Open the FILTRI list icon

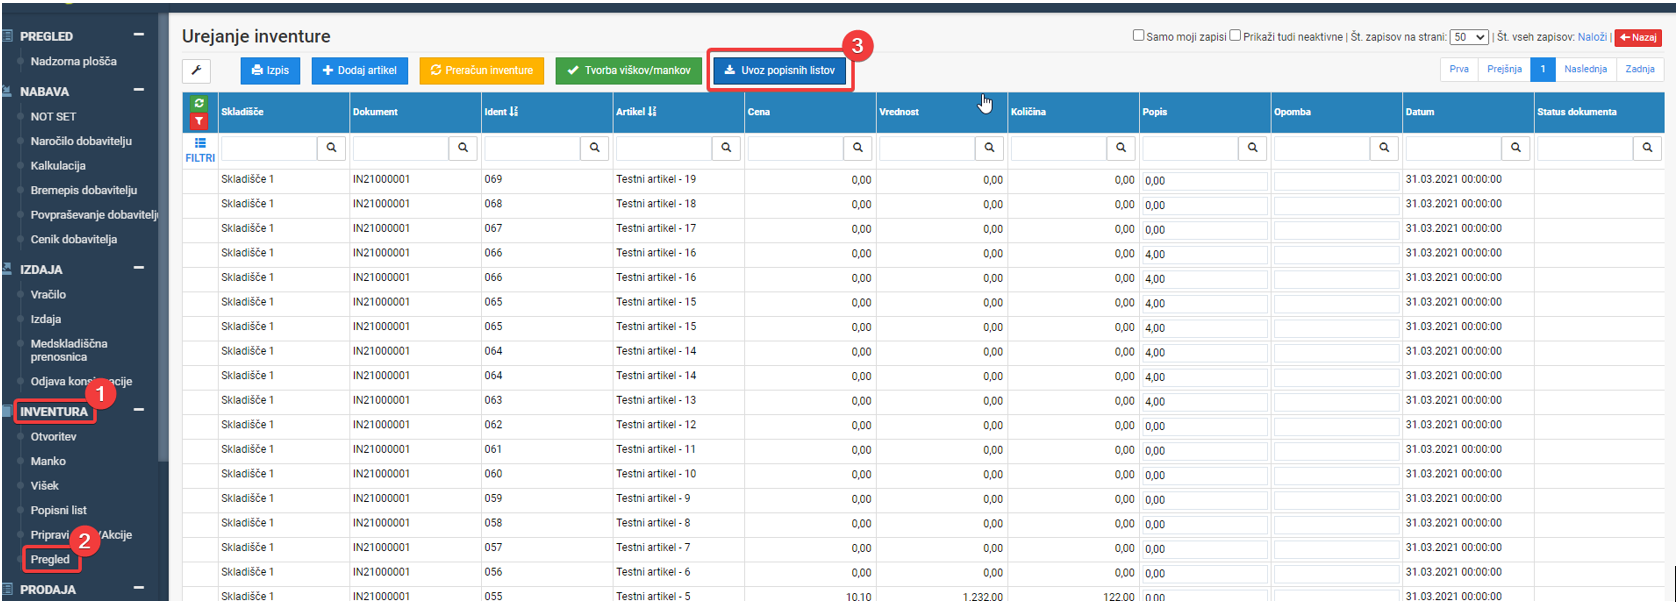click(x=200, y=144)
